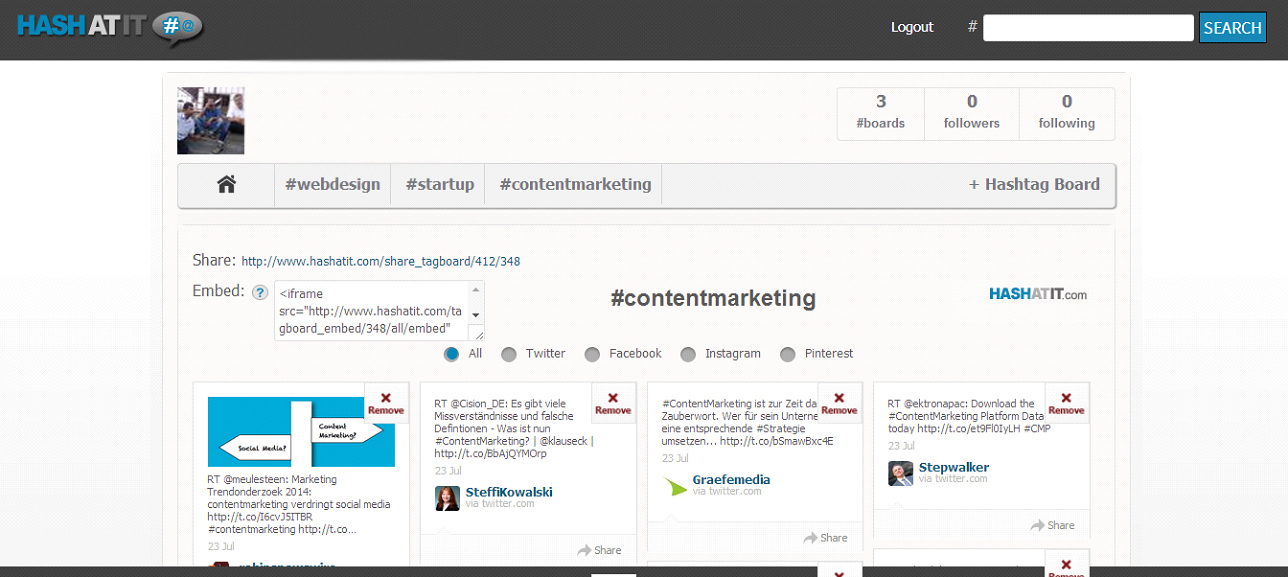Select the Pinterest filter radio button

[788, 354]
